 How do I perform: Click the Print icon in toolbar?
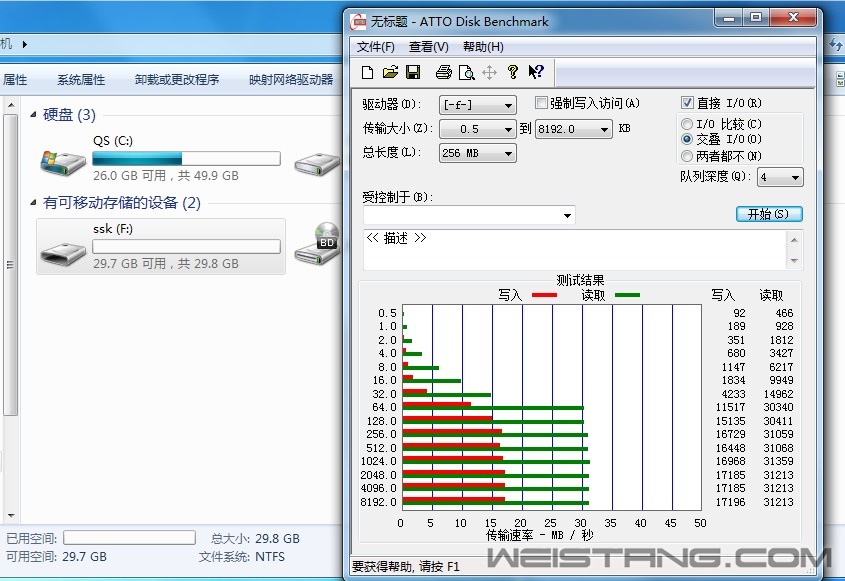point(444,72)
